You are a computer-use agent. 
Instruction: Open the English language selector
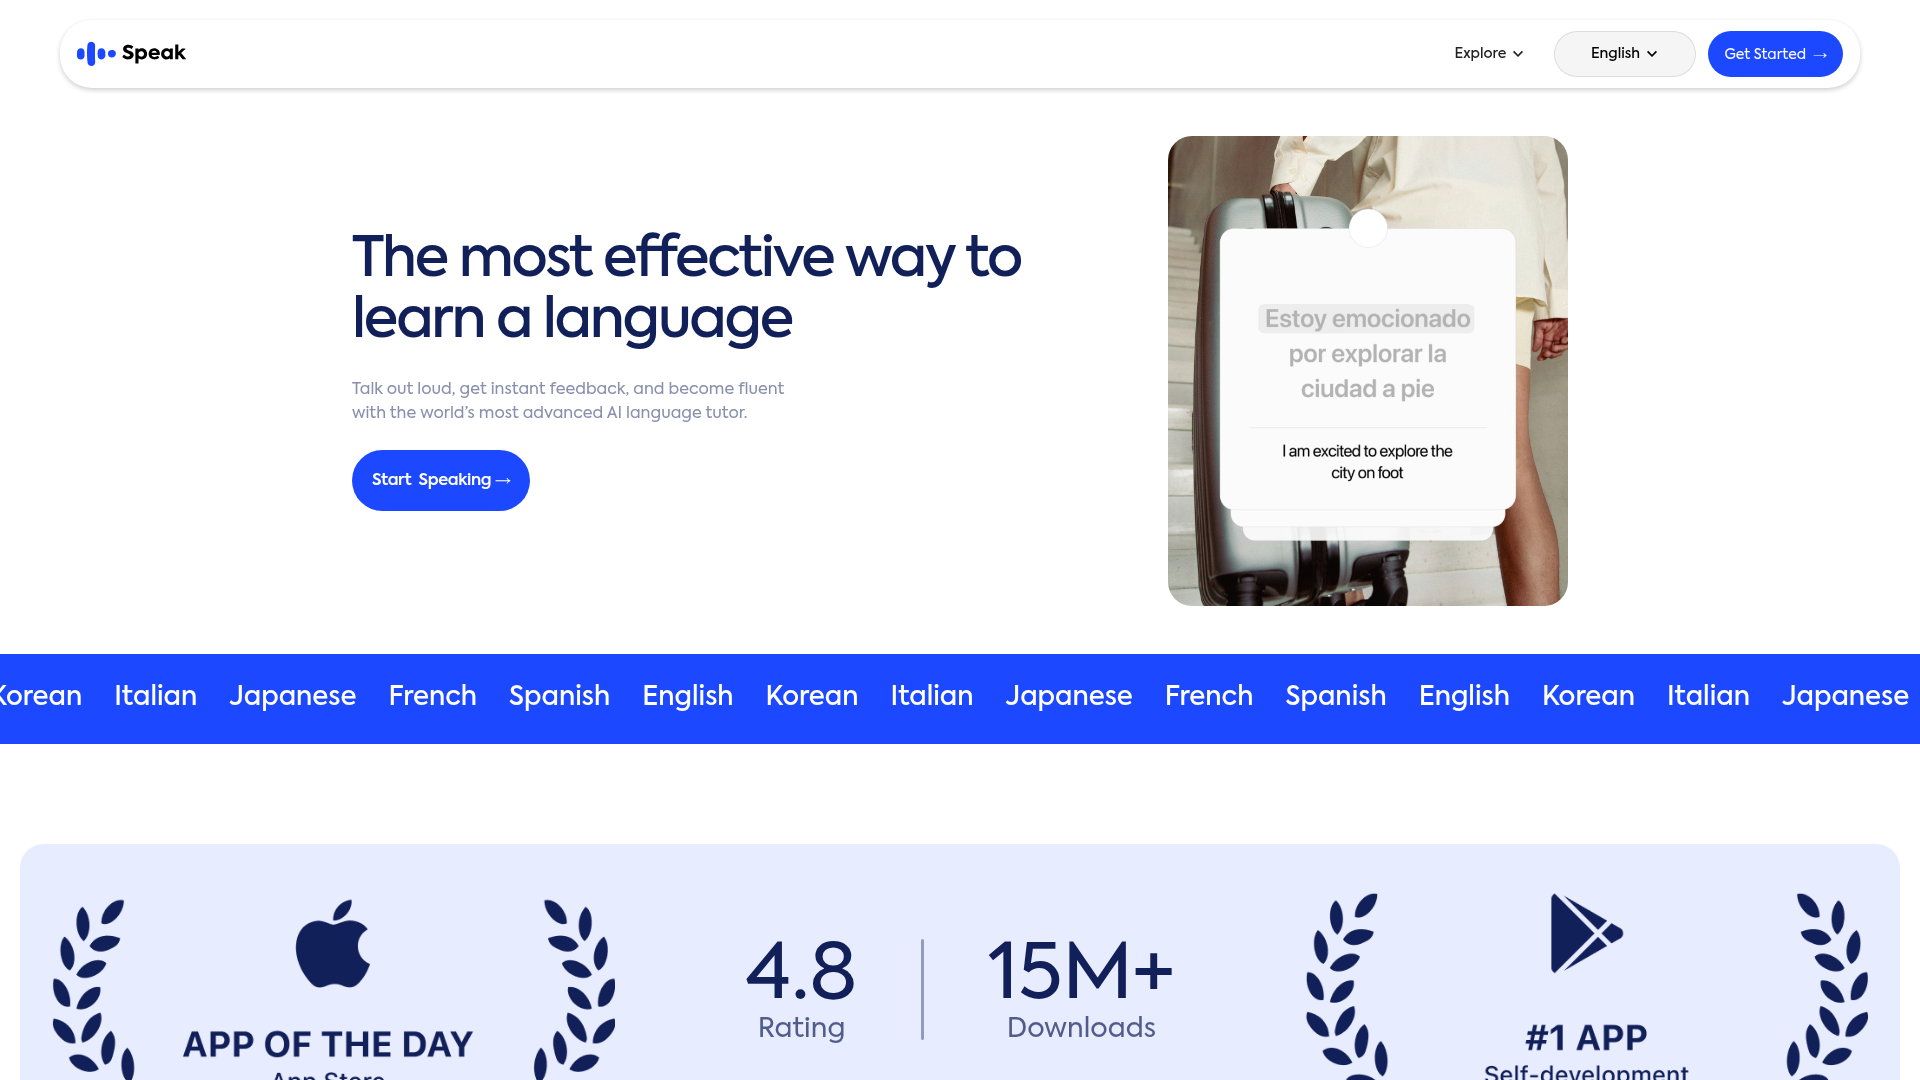(x=1623, y=53)
